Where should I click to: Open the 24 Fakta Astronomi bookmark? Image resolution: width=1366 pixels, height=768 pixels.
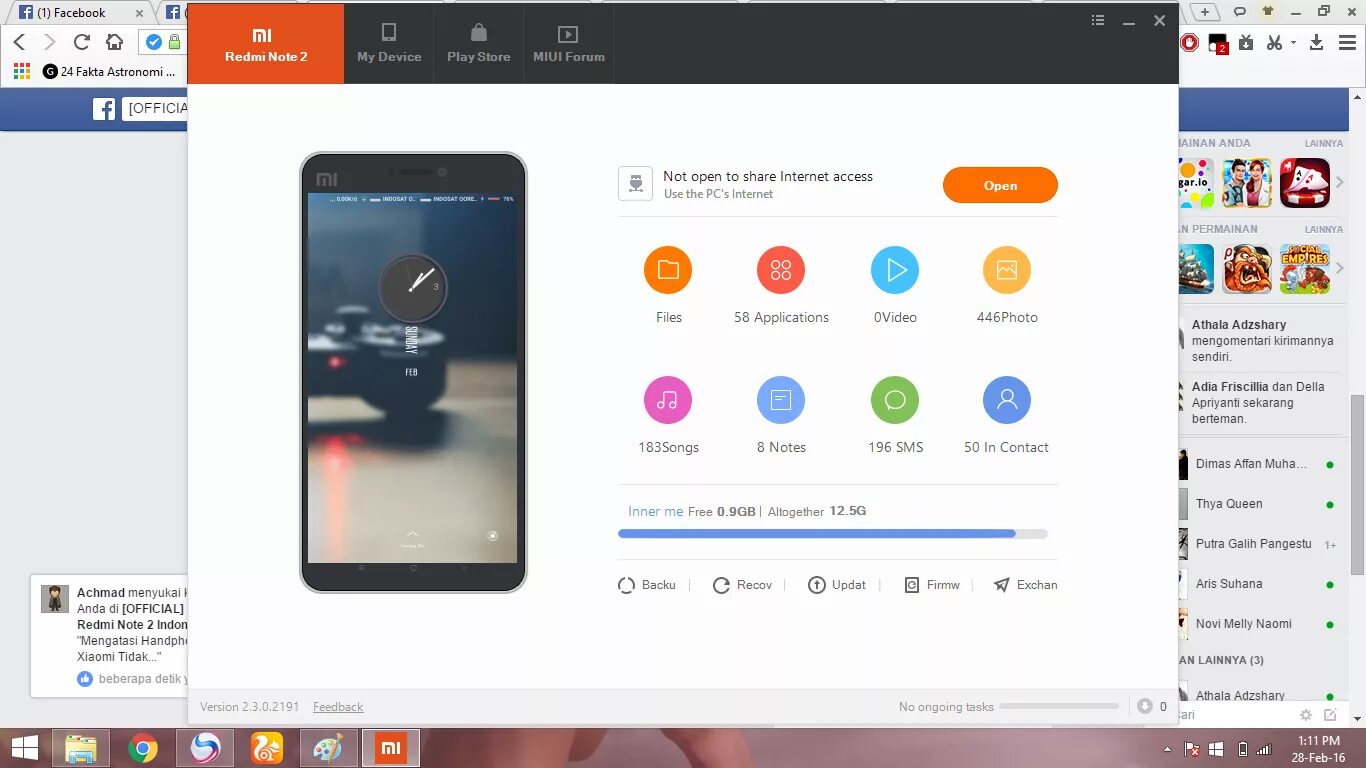(110, 71)
